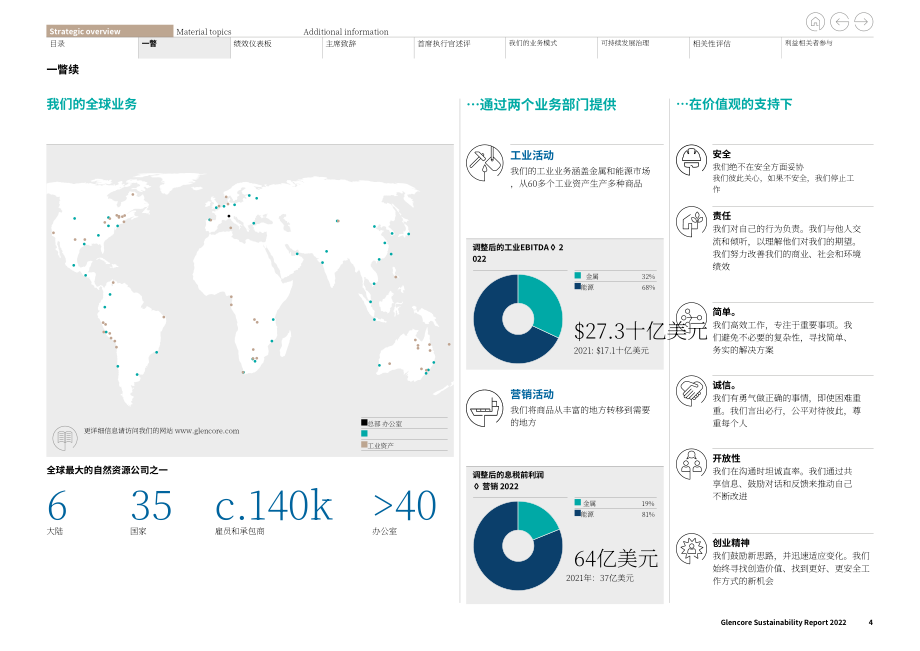
Task: Click the 35 国家 statistic
Action: [x=151, y=511]
